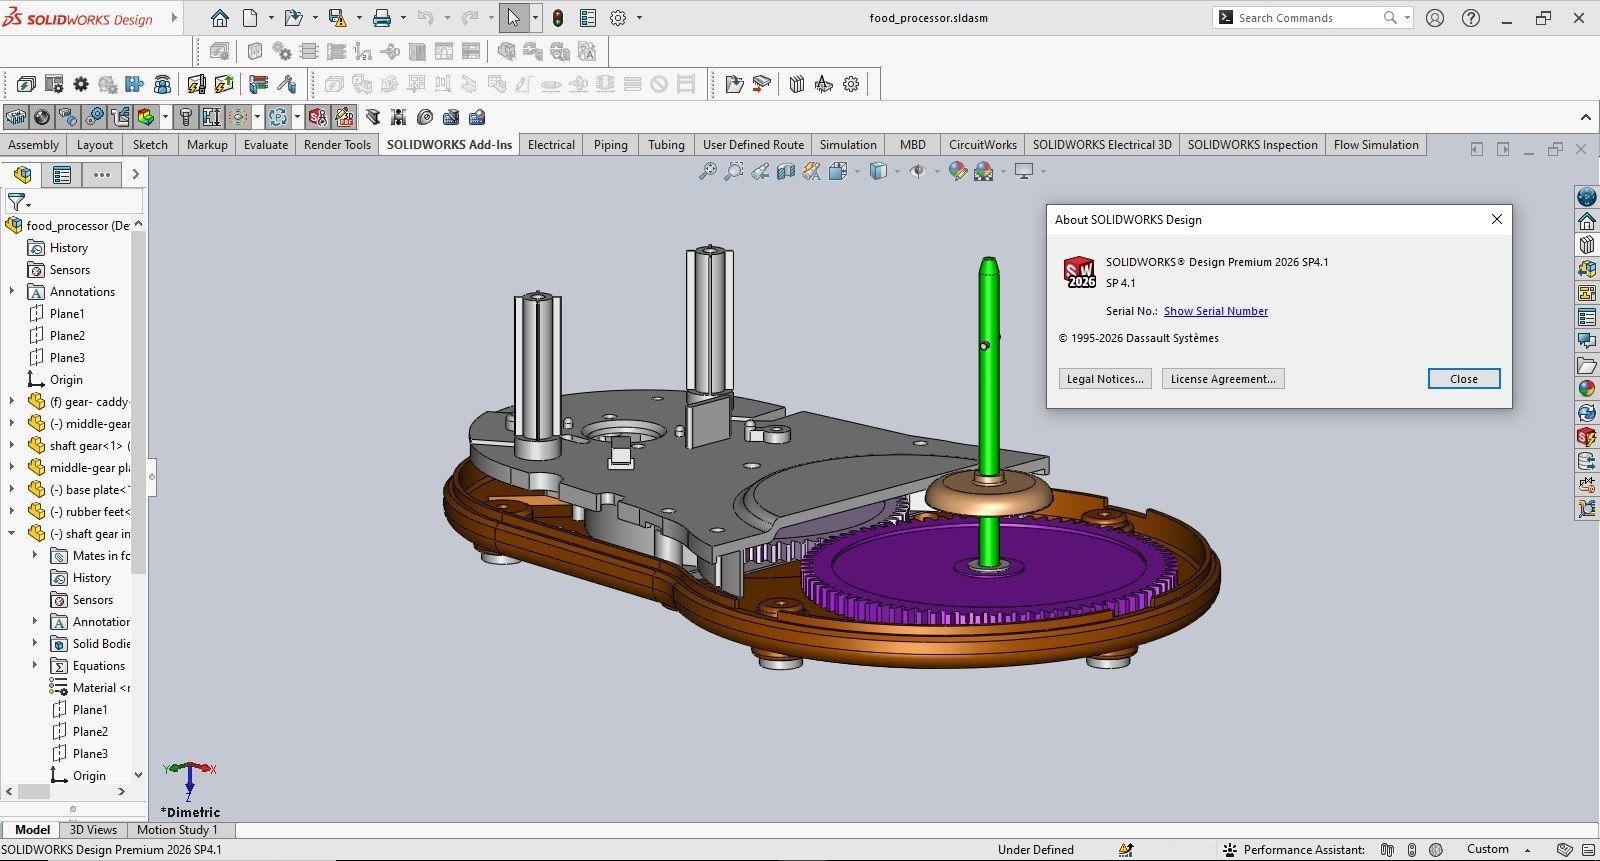Open the FeatureManager design tree tab

23,174
